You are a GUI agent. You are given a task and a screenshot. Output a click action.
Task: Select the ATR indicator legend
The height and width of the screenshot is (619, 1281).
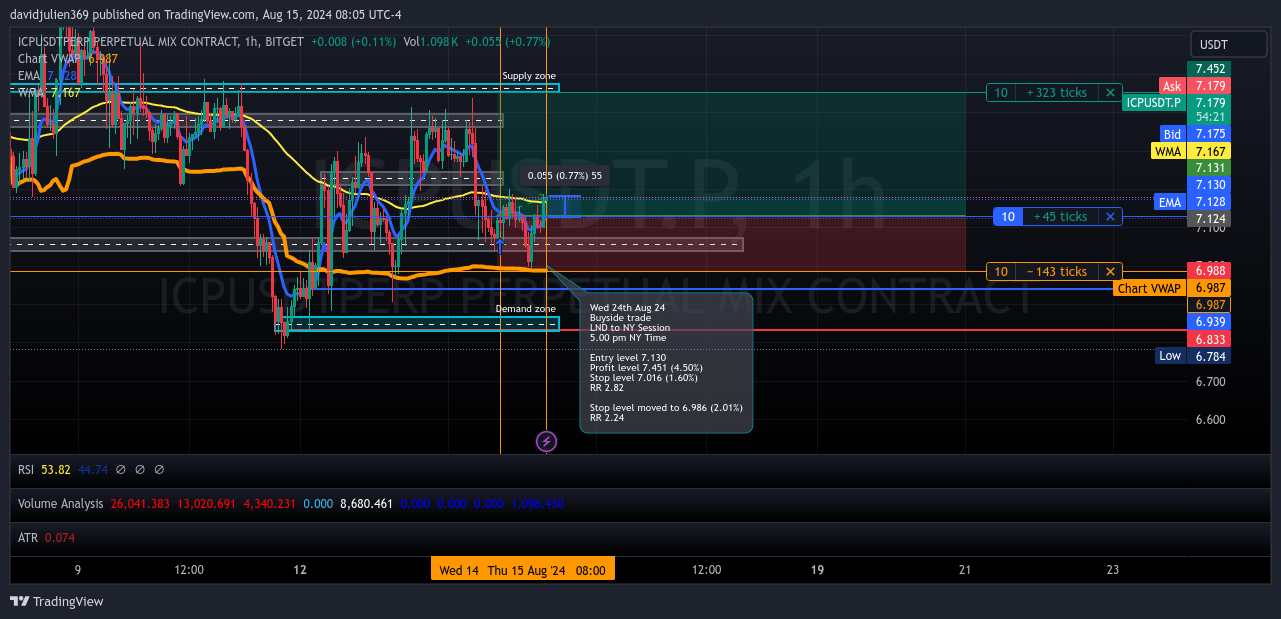pyautogui.click(x=28, y=538)
